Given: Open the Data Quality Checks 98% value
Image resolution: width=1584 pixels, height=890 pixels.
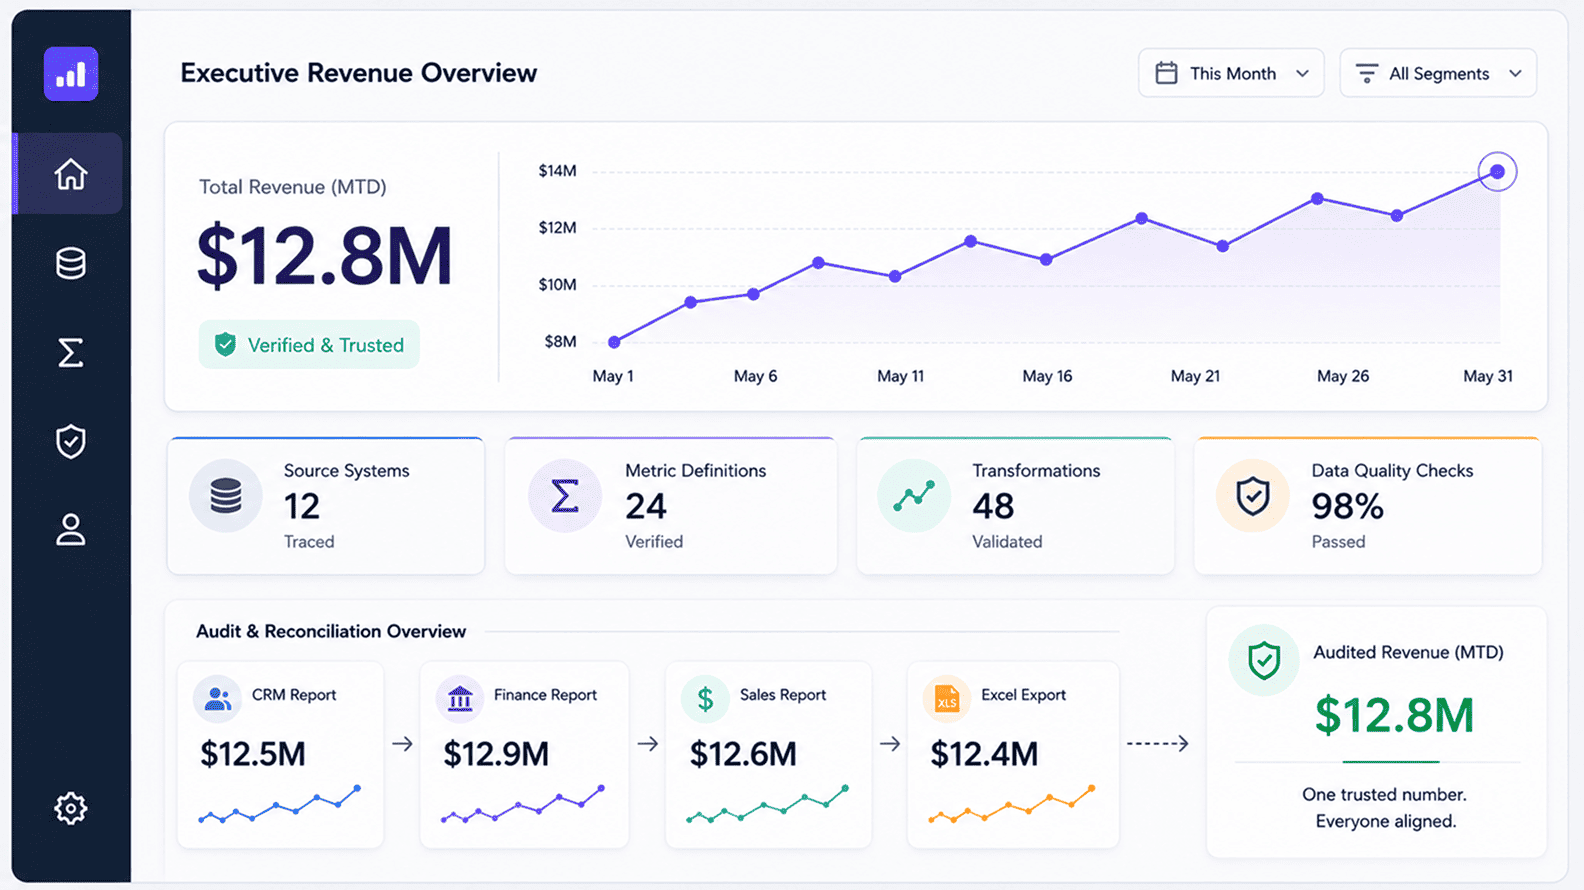Looking at the screenshot, I should pyautogui.click(x=1348, y=507).
